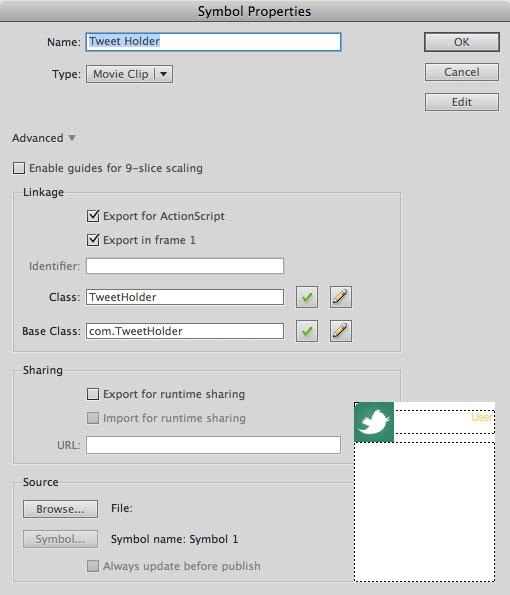
Task: Uncheck Export in frame 1
Action: pyautogui.click(x=93, y=240)
